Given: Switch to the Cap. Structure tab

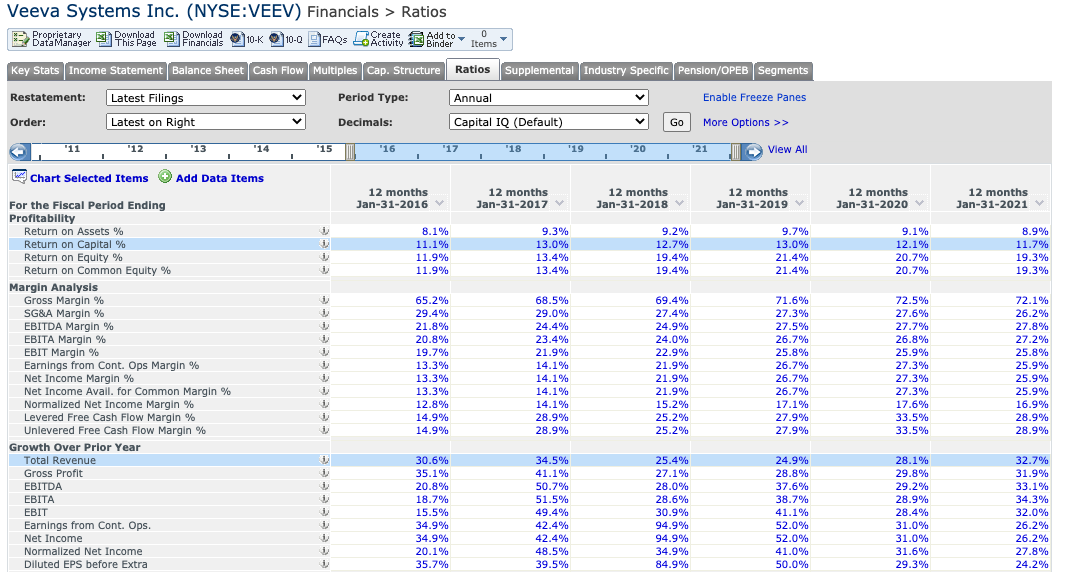Looking at the screenshot, I should 403,71.
